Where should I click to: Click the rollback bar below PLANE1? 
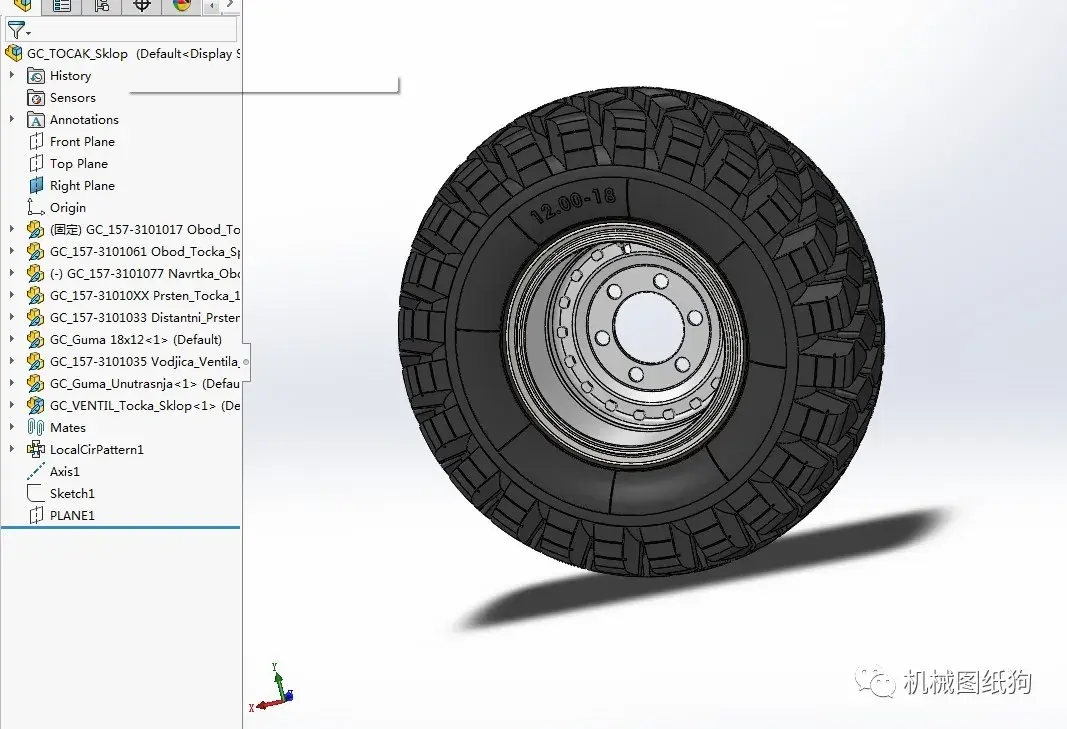[120, 527]
